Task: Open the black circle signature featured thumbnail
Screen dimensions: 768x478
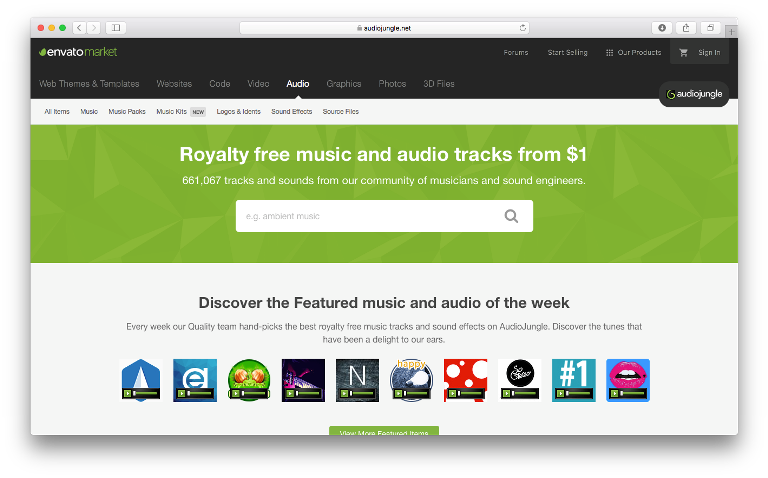Action: tap(520, 380)
